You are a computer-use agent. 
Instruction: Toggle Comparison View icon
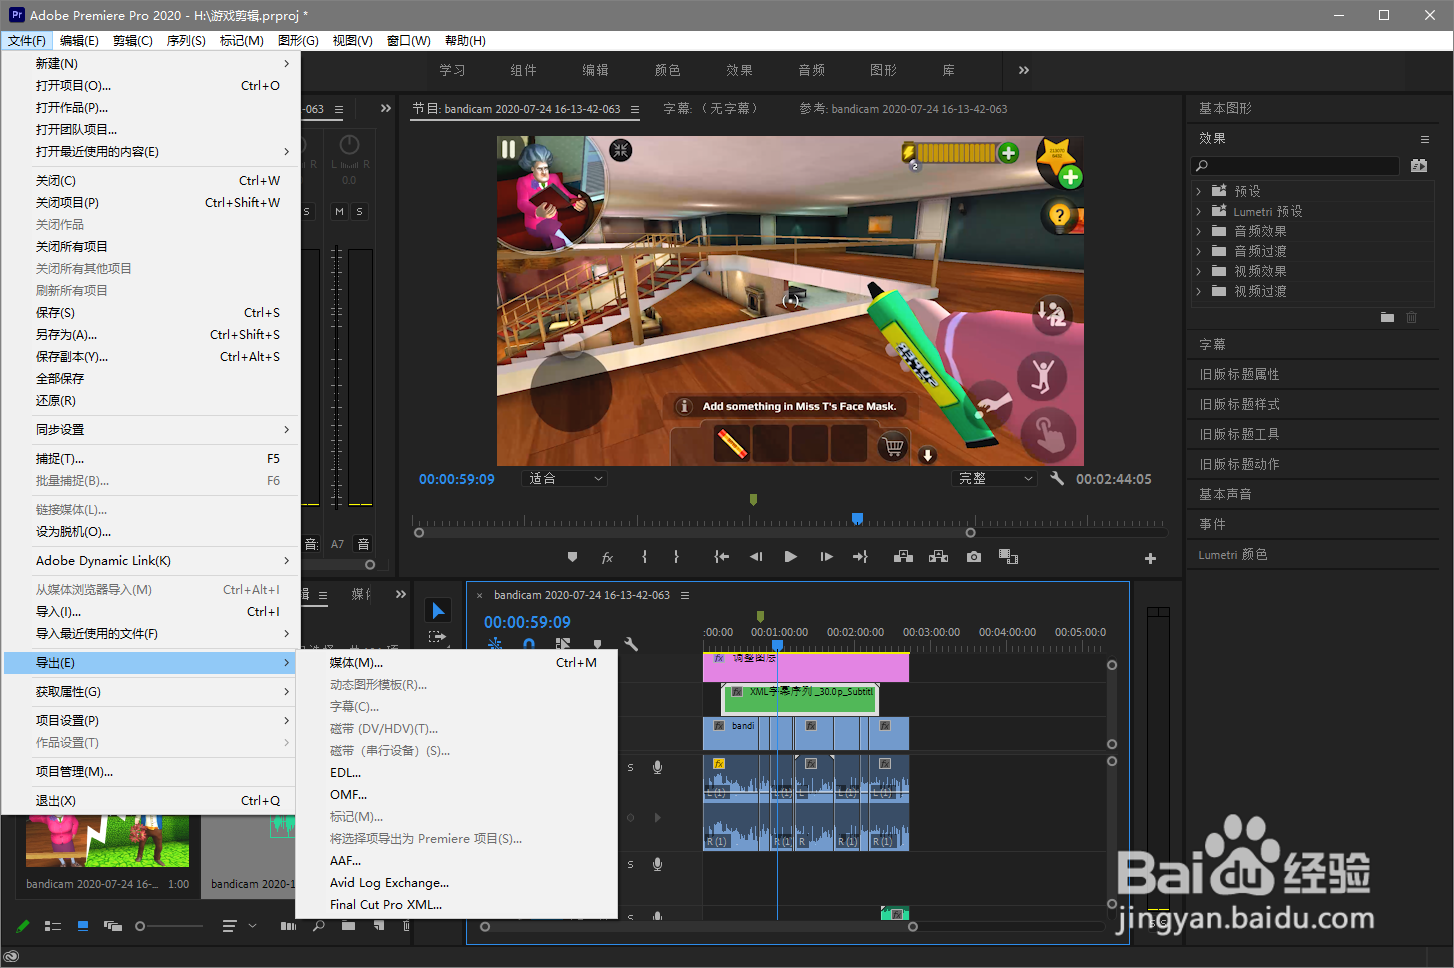[x=1008, y=557]
